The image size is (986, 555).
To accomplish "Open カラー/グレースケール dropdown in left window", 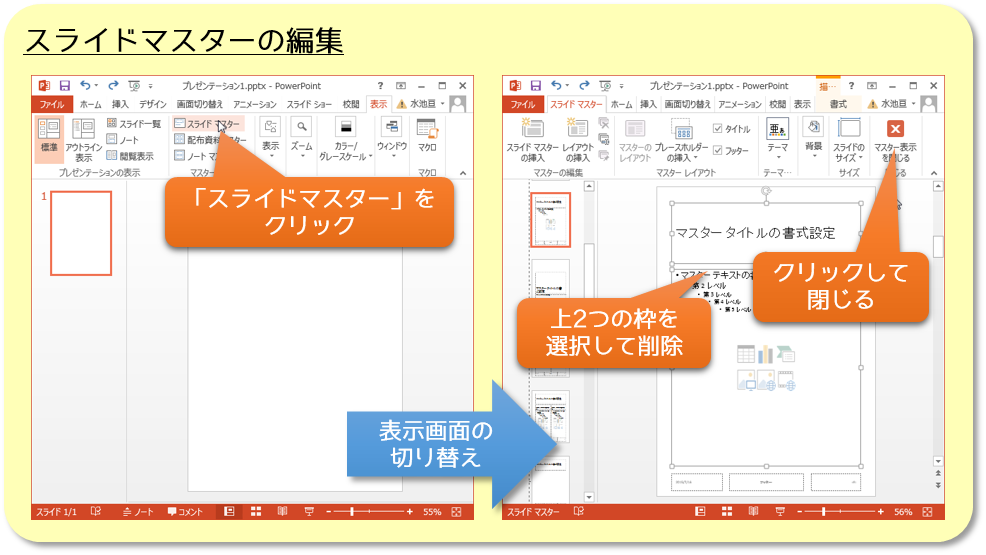I will point(345,140).
